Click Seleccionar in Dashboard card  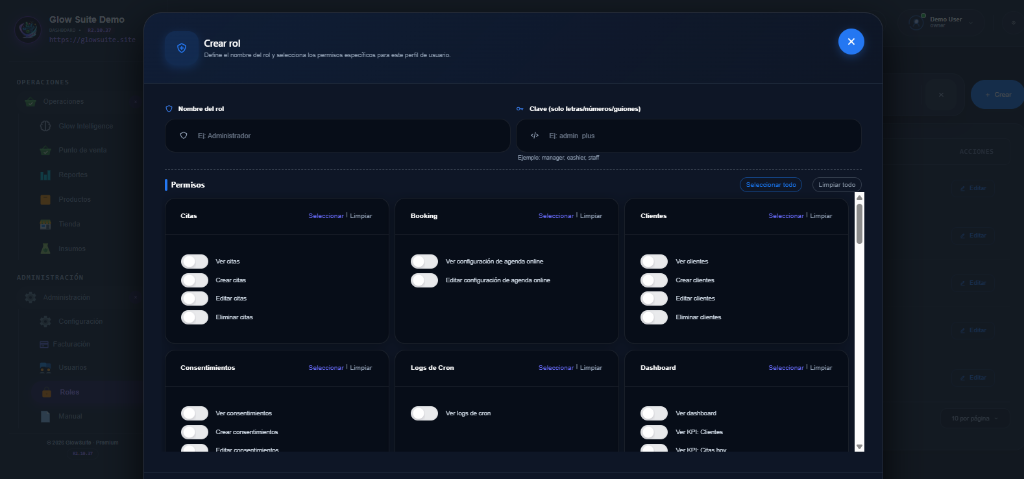[786, 368]
